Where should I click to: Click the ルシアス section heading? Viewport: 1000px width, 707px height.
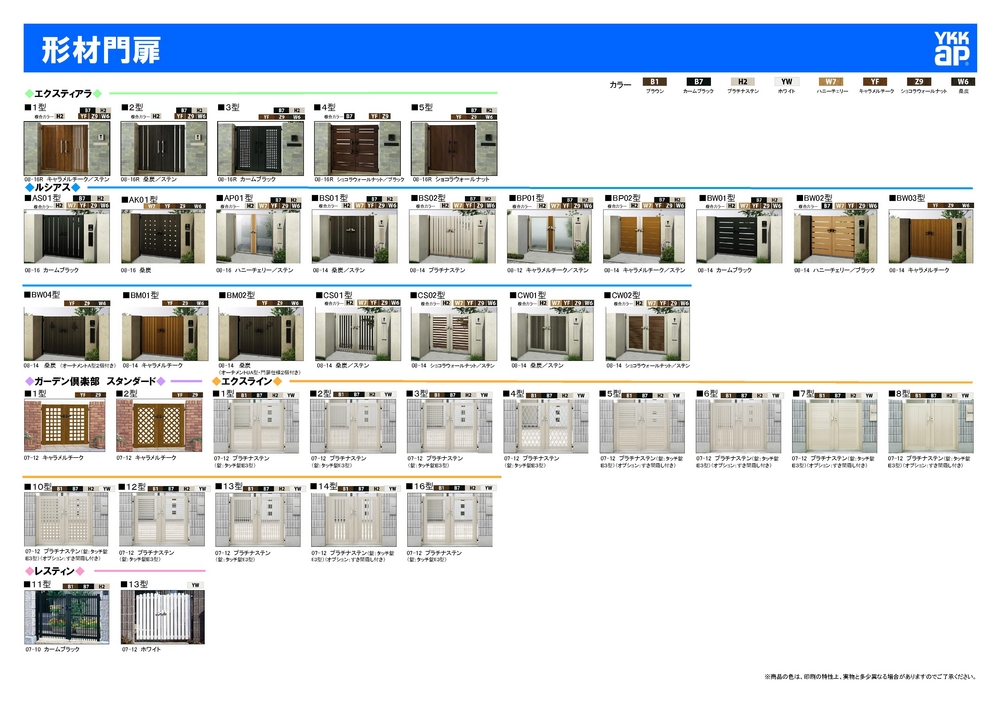click(52, 187)
